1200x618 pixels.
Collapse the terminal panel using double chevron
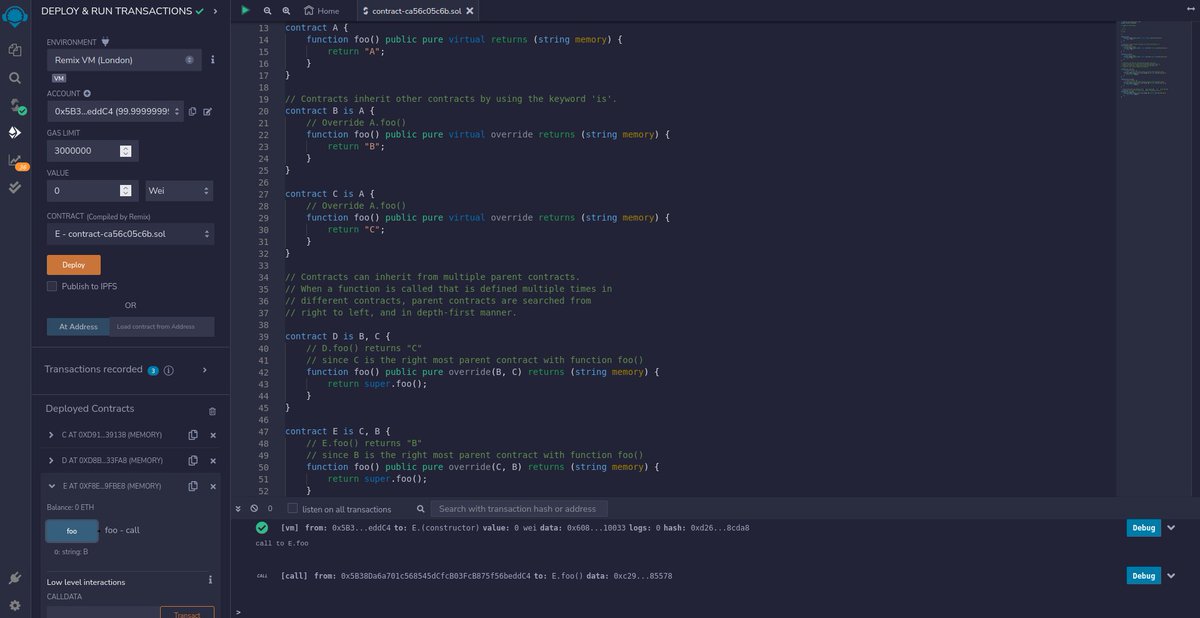240,508
